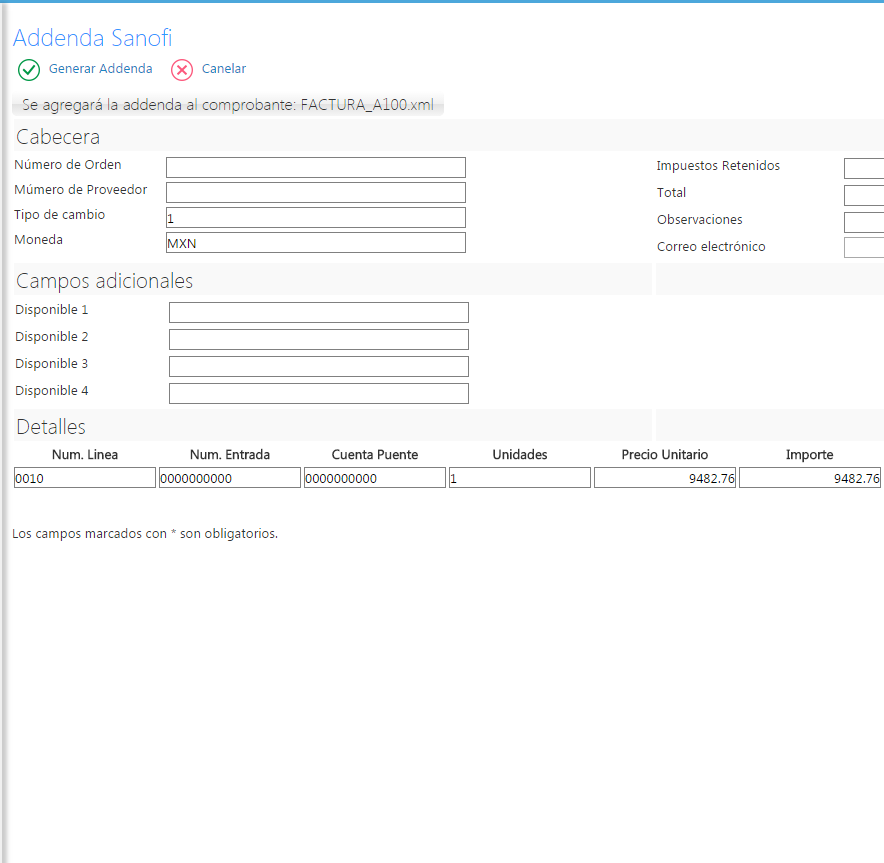Screen dimensions: 884x863
Task: Click the Correo electrónico label
Action: [x=711, y=247]
